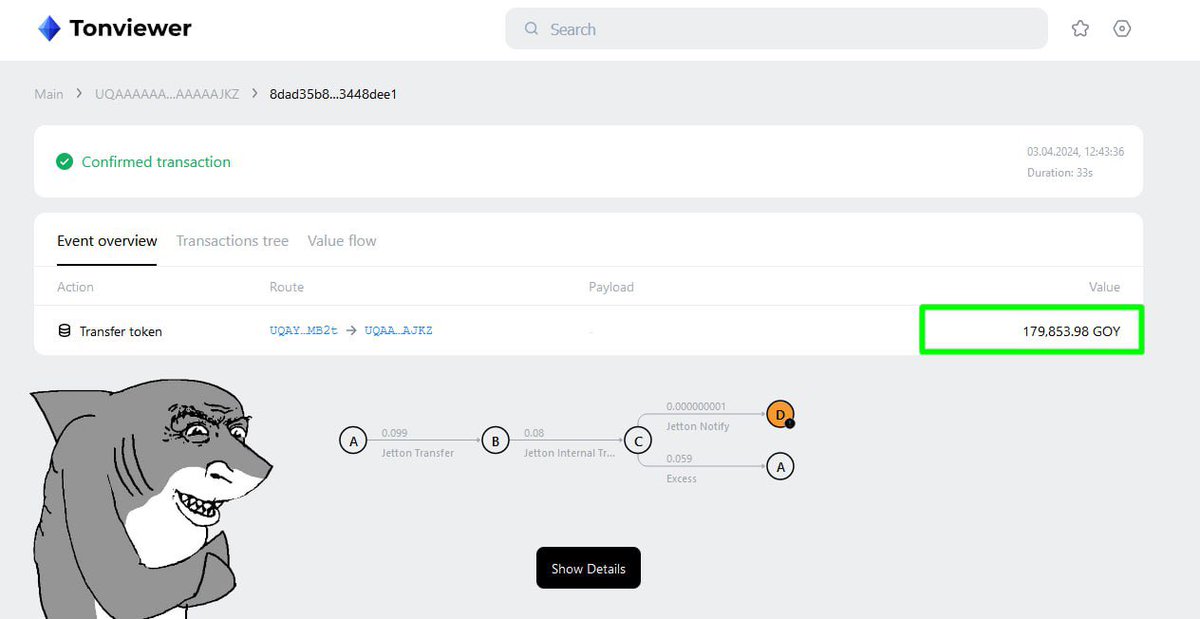The image size is (1200, 619).
Task: Click the 179,853.98 GOY value
Action: 1071,331
